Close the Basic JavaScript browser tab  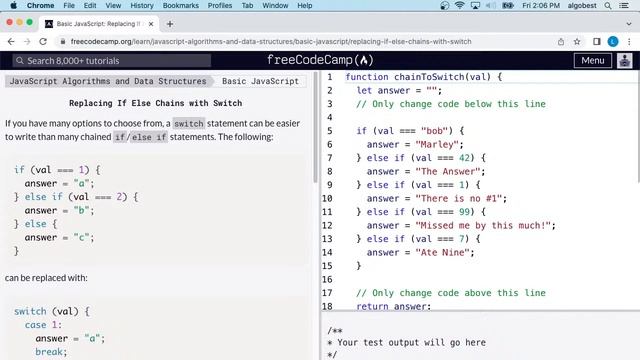click(151, 24)
